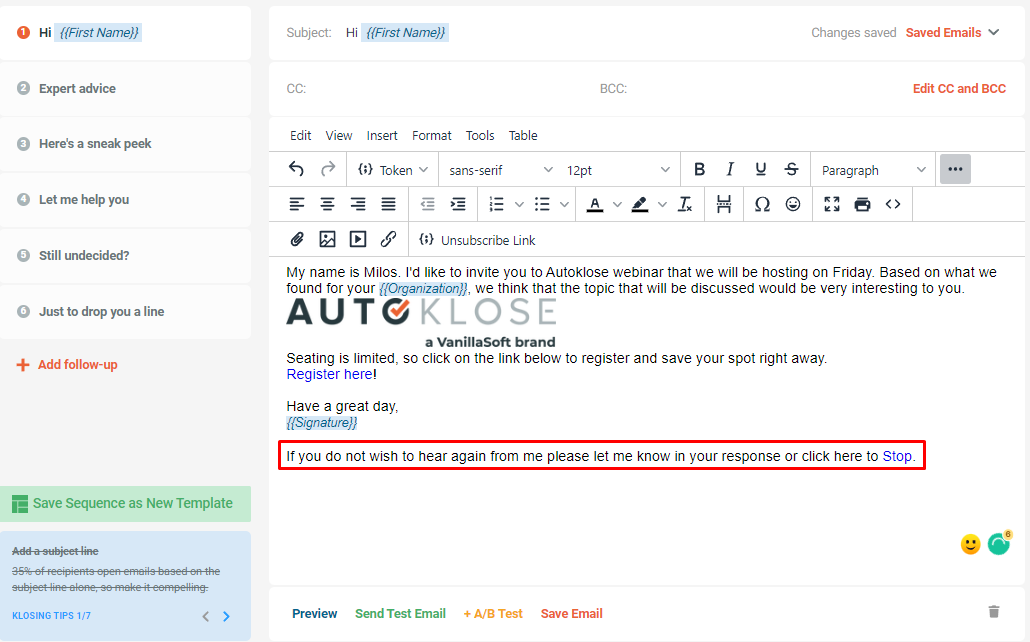Toggle italic formatting

(730, 169)
